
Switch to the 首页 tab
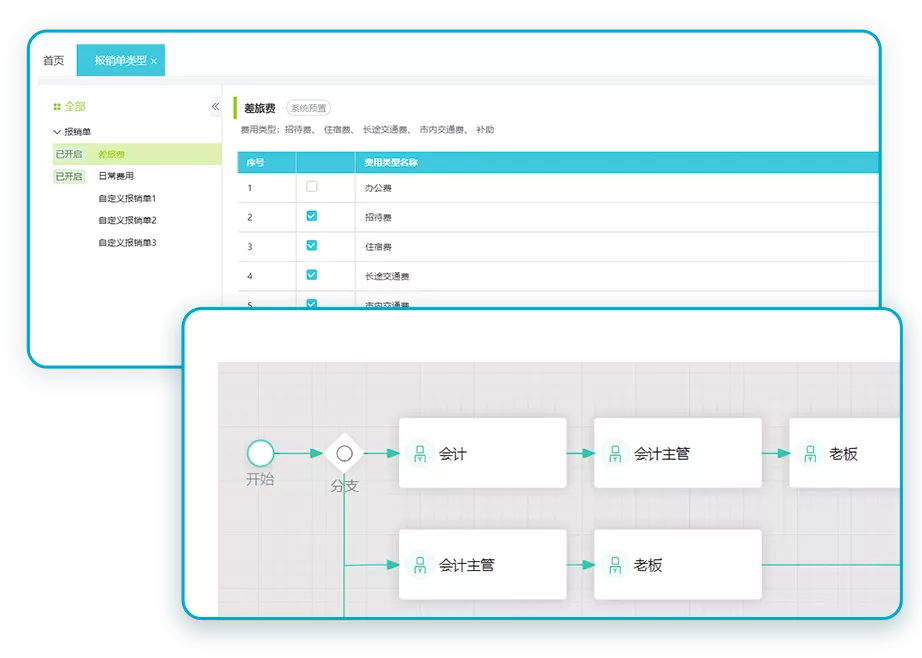tap(53, 61)
